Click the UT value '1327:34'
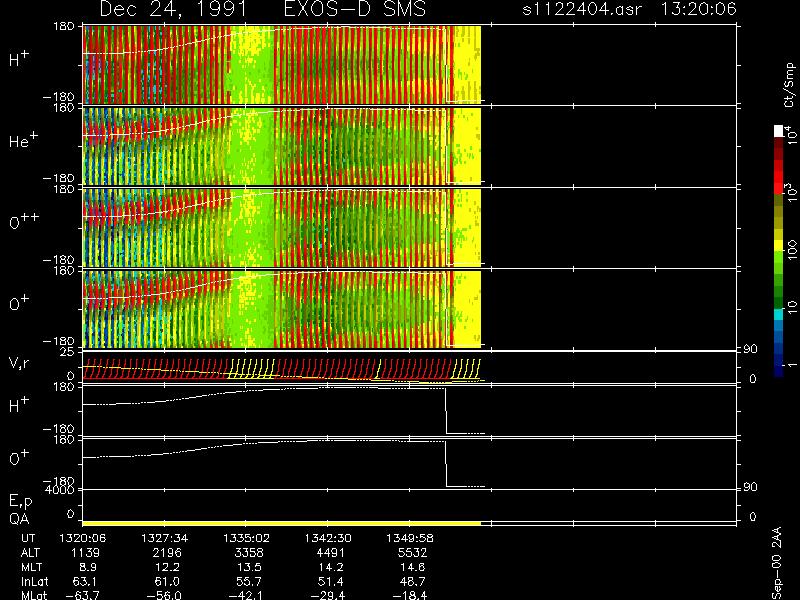Screen dimensions: 800x600 164,538
